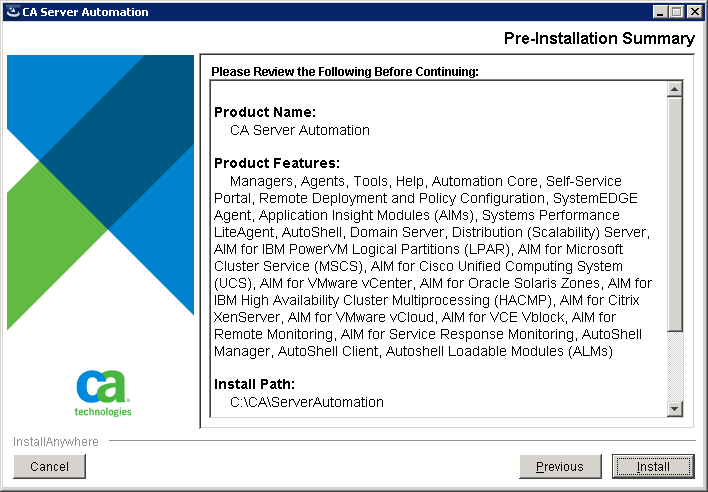Screen dimensions: 708x492
Task: Click the summary scrollbar up arrow
Action: point(674,90)
